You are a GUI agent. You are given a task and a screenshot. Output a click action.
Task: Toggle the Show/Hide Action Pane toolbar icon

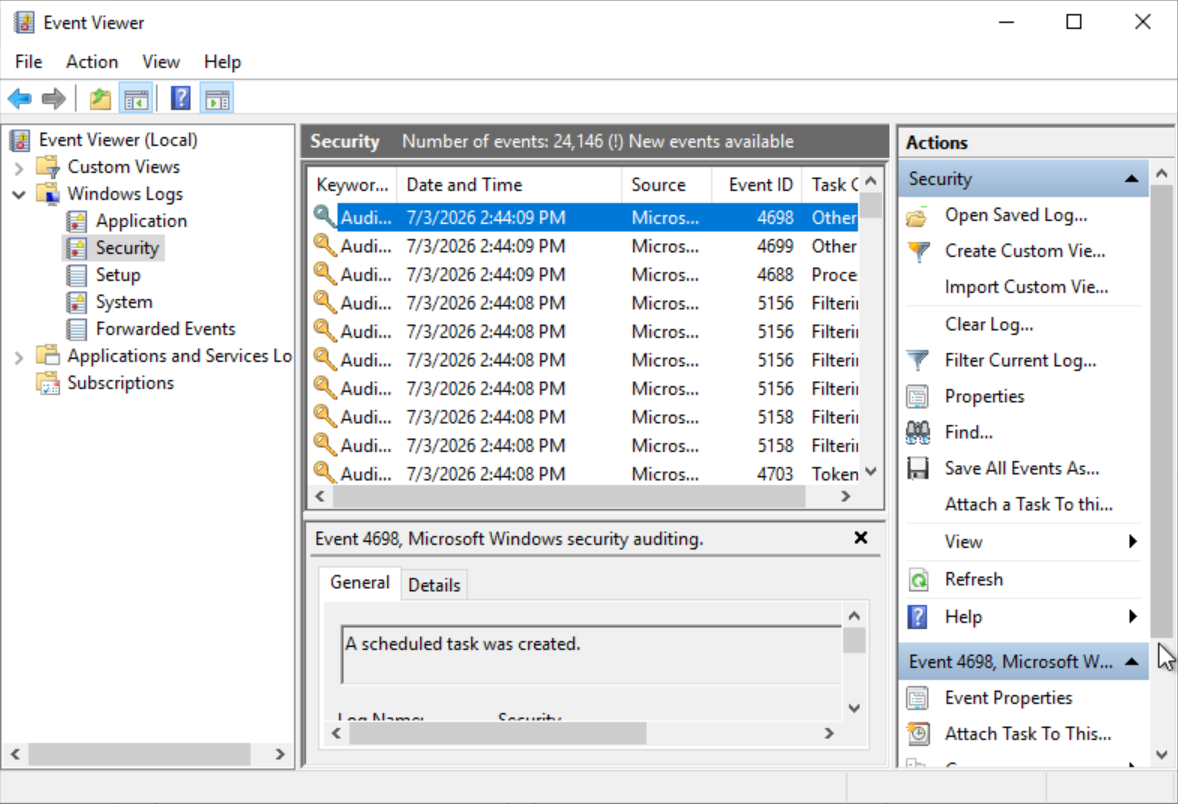coord(217,98)
